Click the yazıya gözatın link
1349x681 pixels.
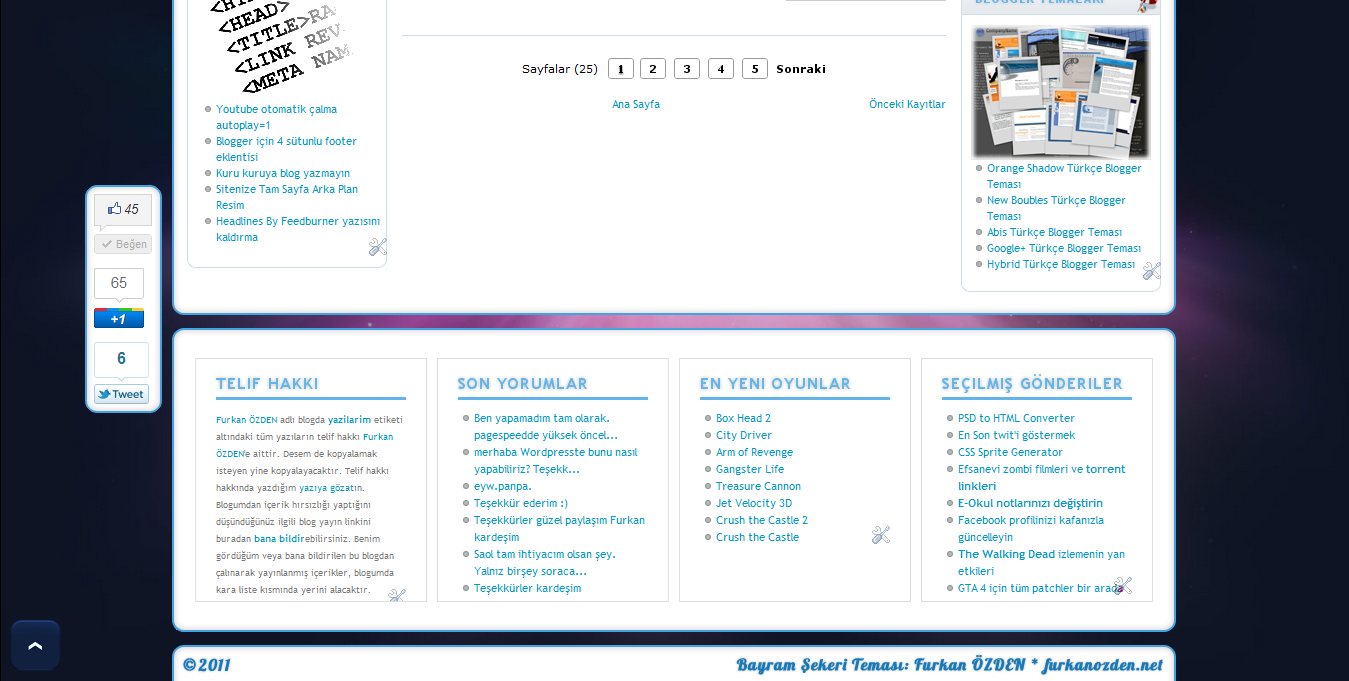(331, 488)
